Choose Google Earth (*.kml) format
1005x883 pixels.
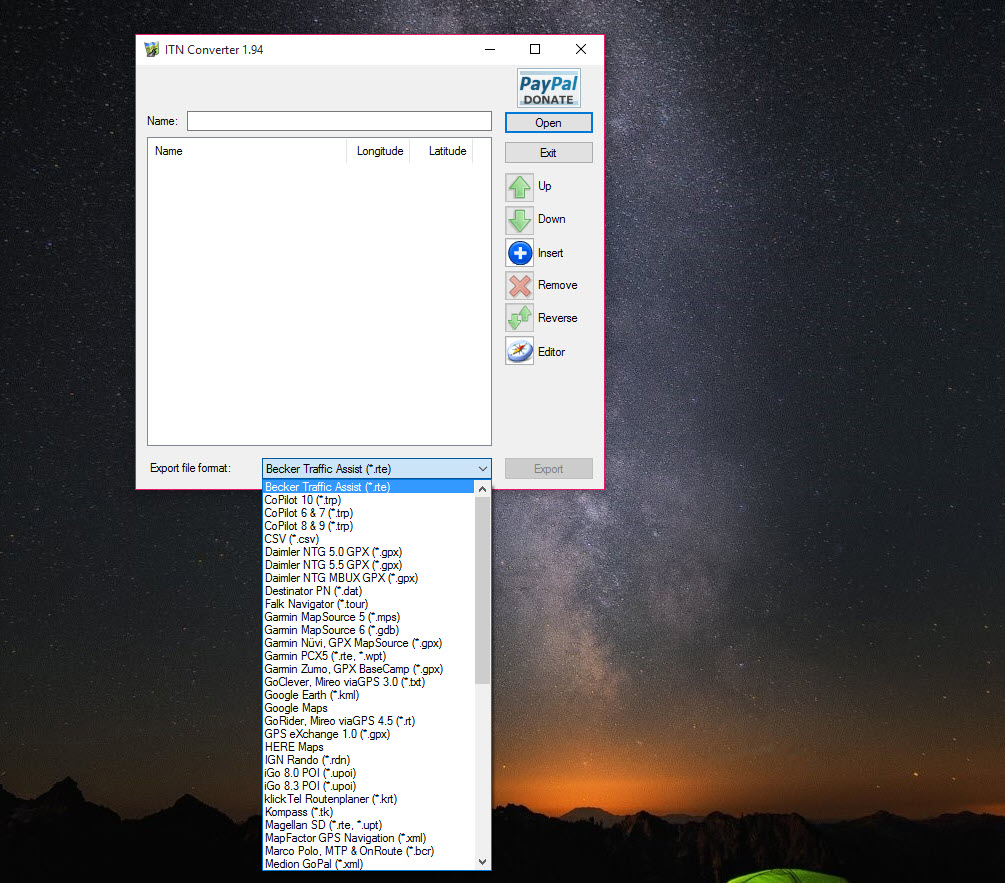tap(369, 695)
